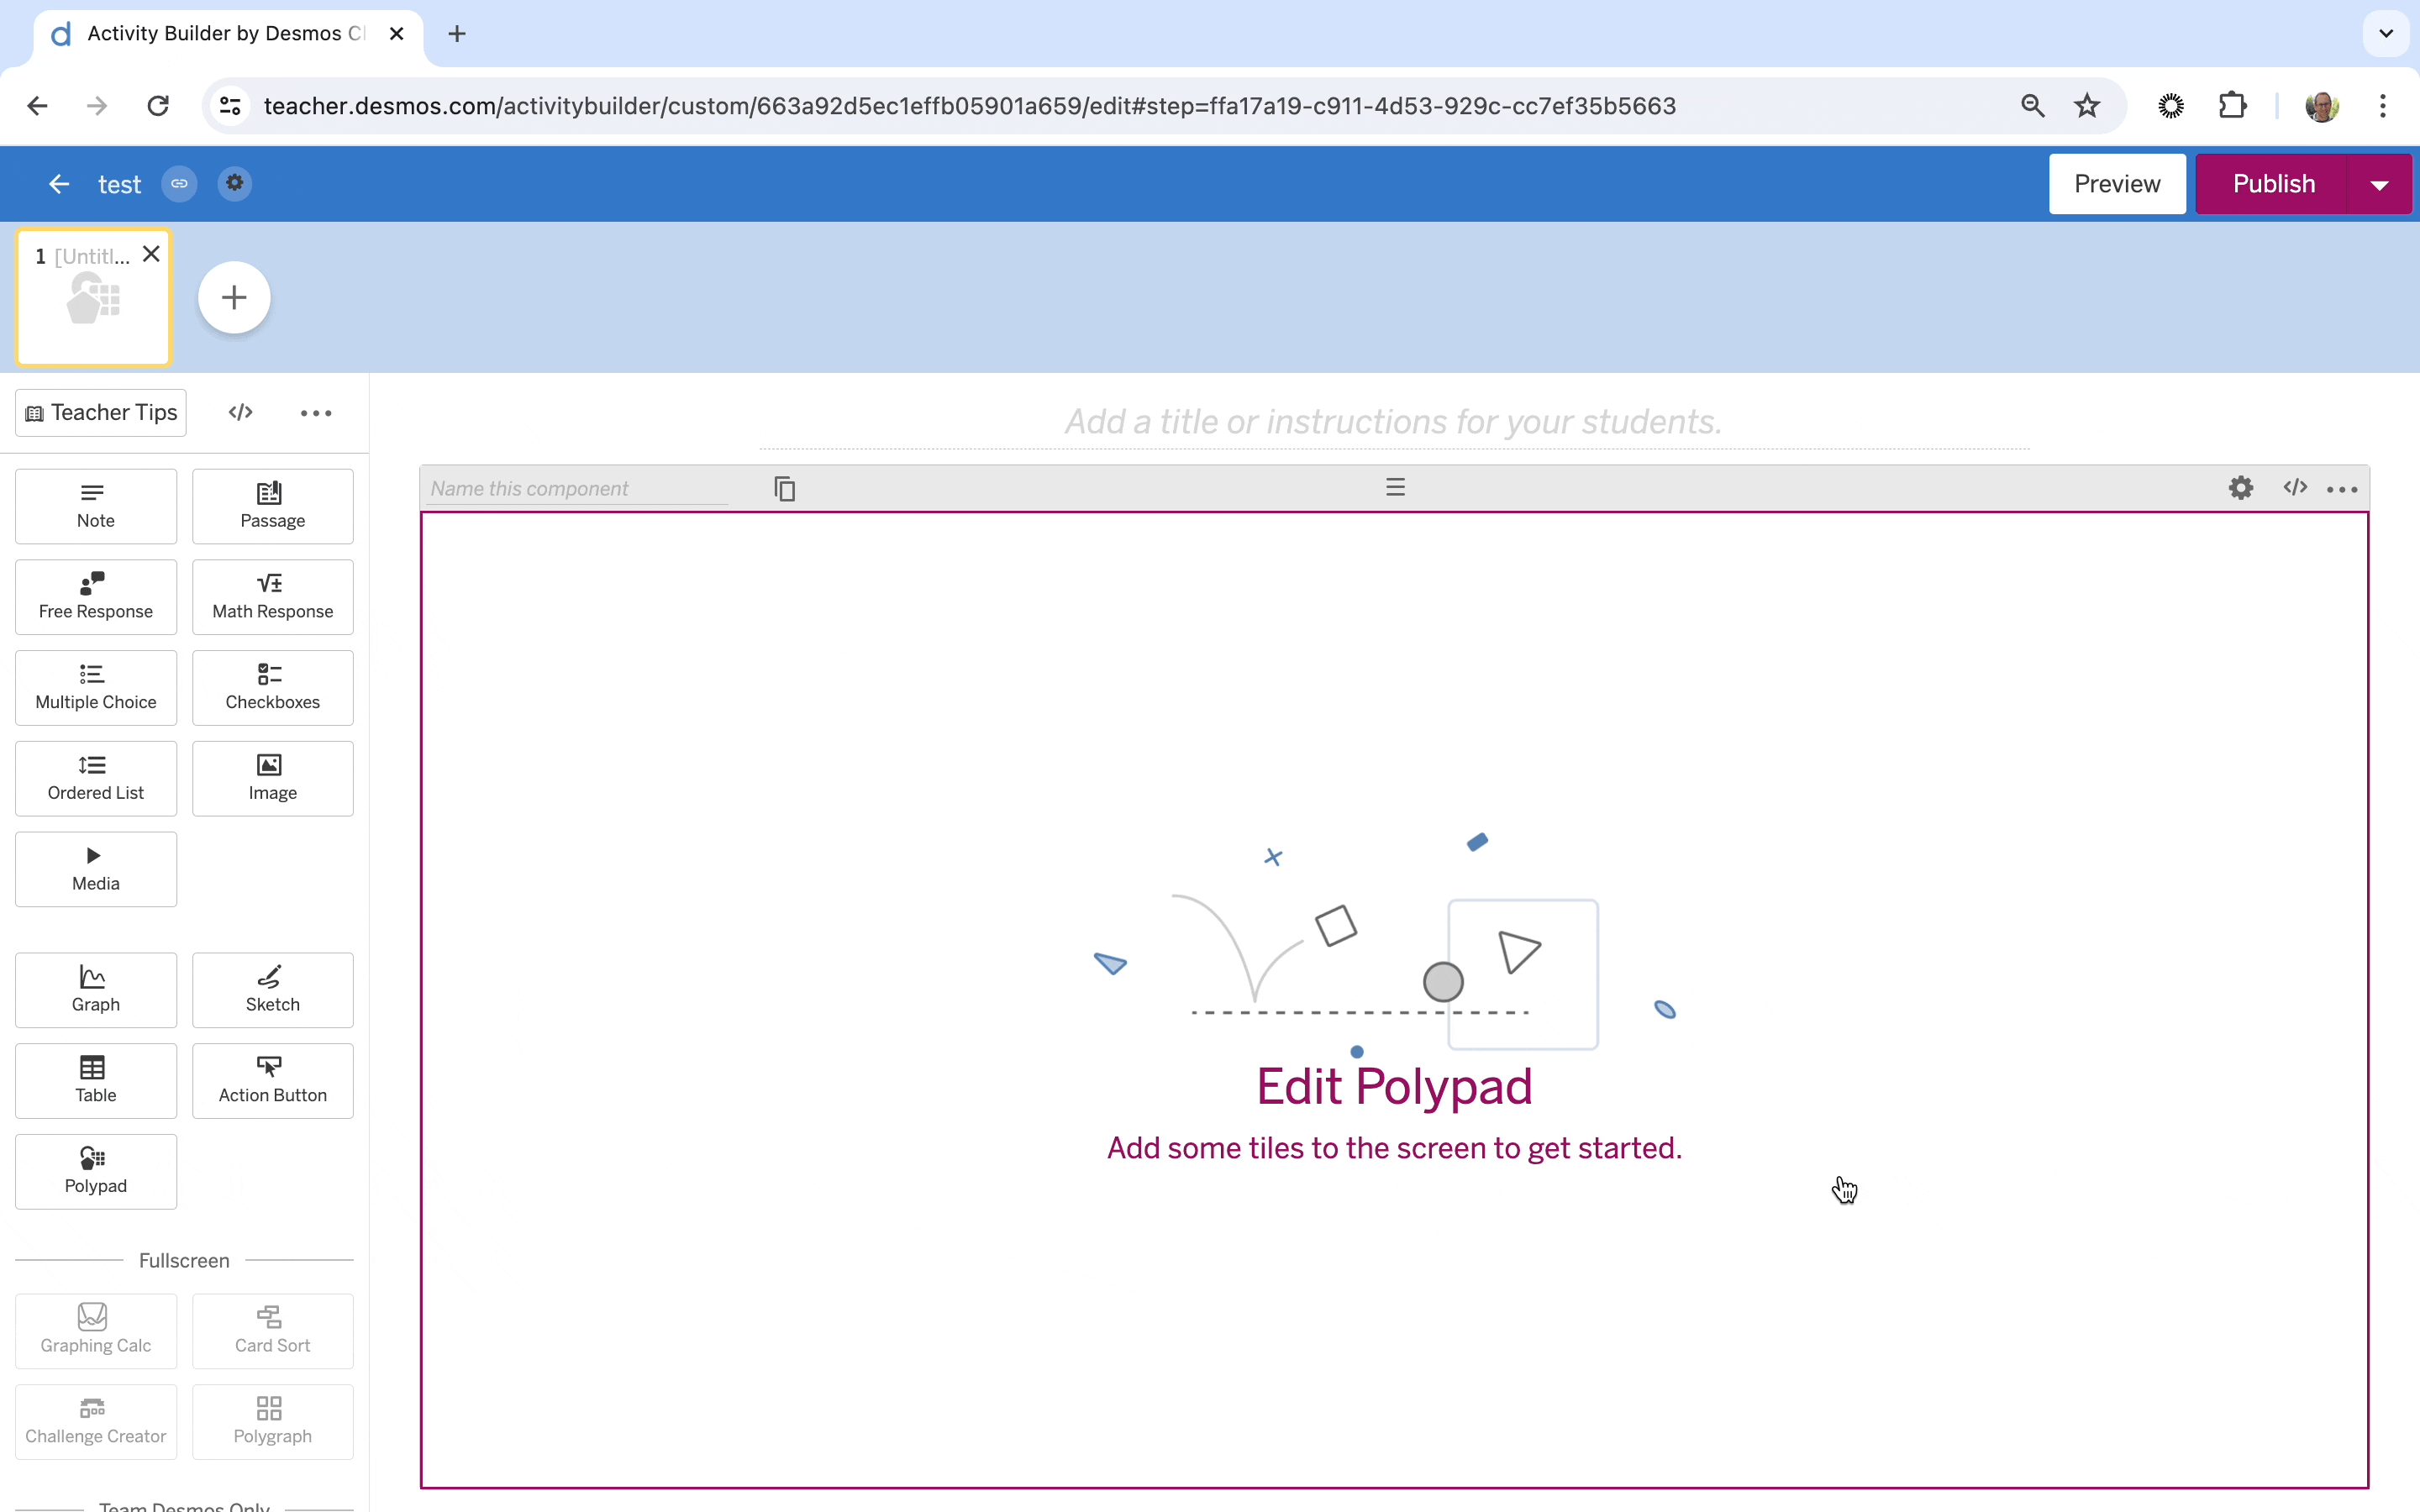The width and height of the screenshot is (2420, 1512).
Task: Click the address bar URL
Action: pyautogui.click(x=970, y=106)
